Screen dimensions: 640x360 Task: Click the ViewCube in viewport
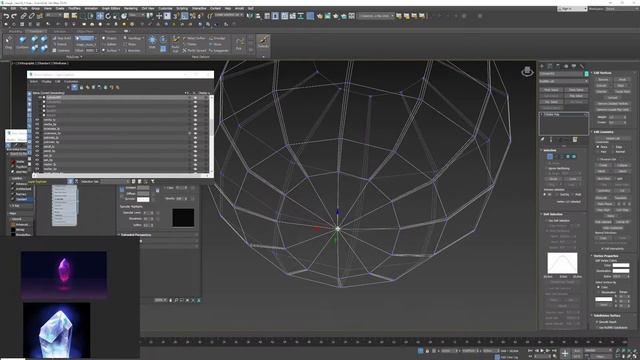(527, 71)
